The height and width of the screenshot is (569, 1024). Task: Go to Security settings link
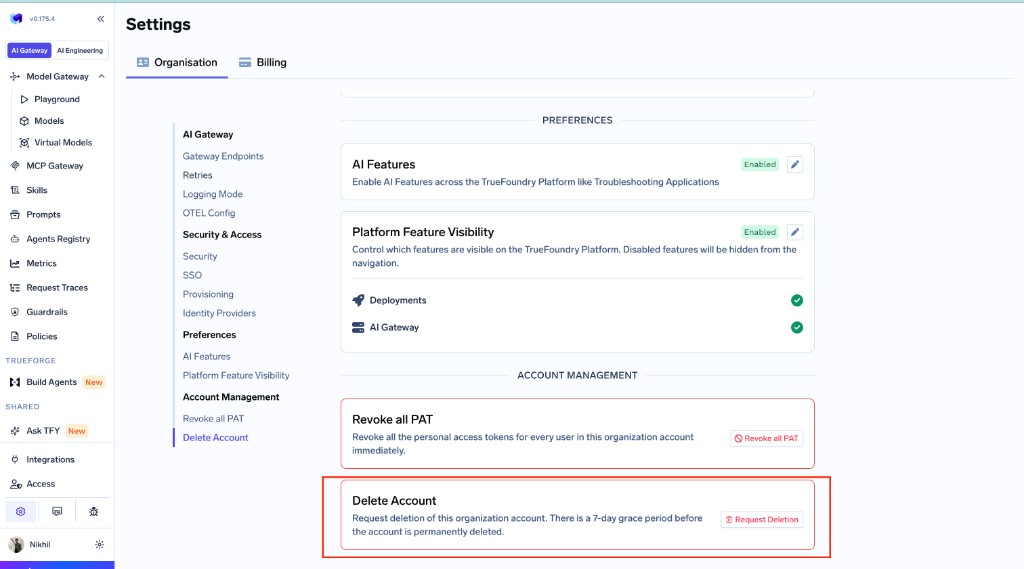click(200, 256)
